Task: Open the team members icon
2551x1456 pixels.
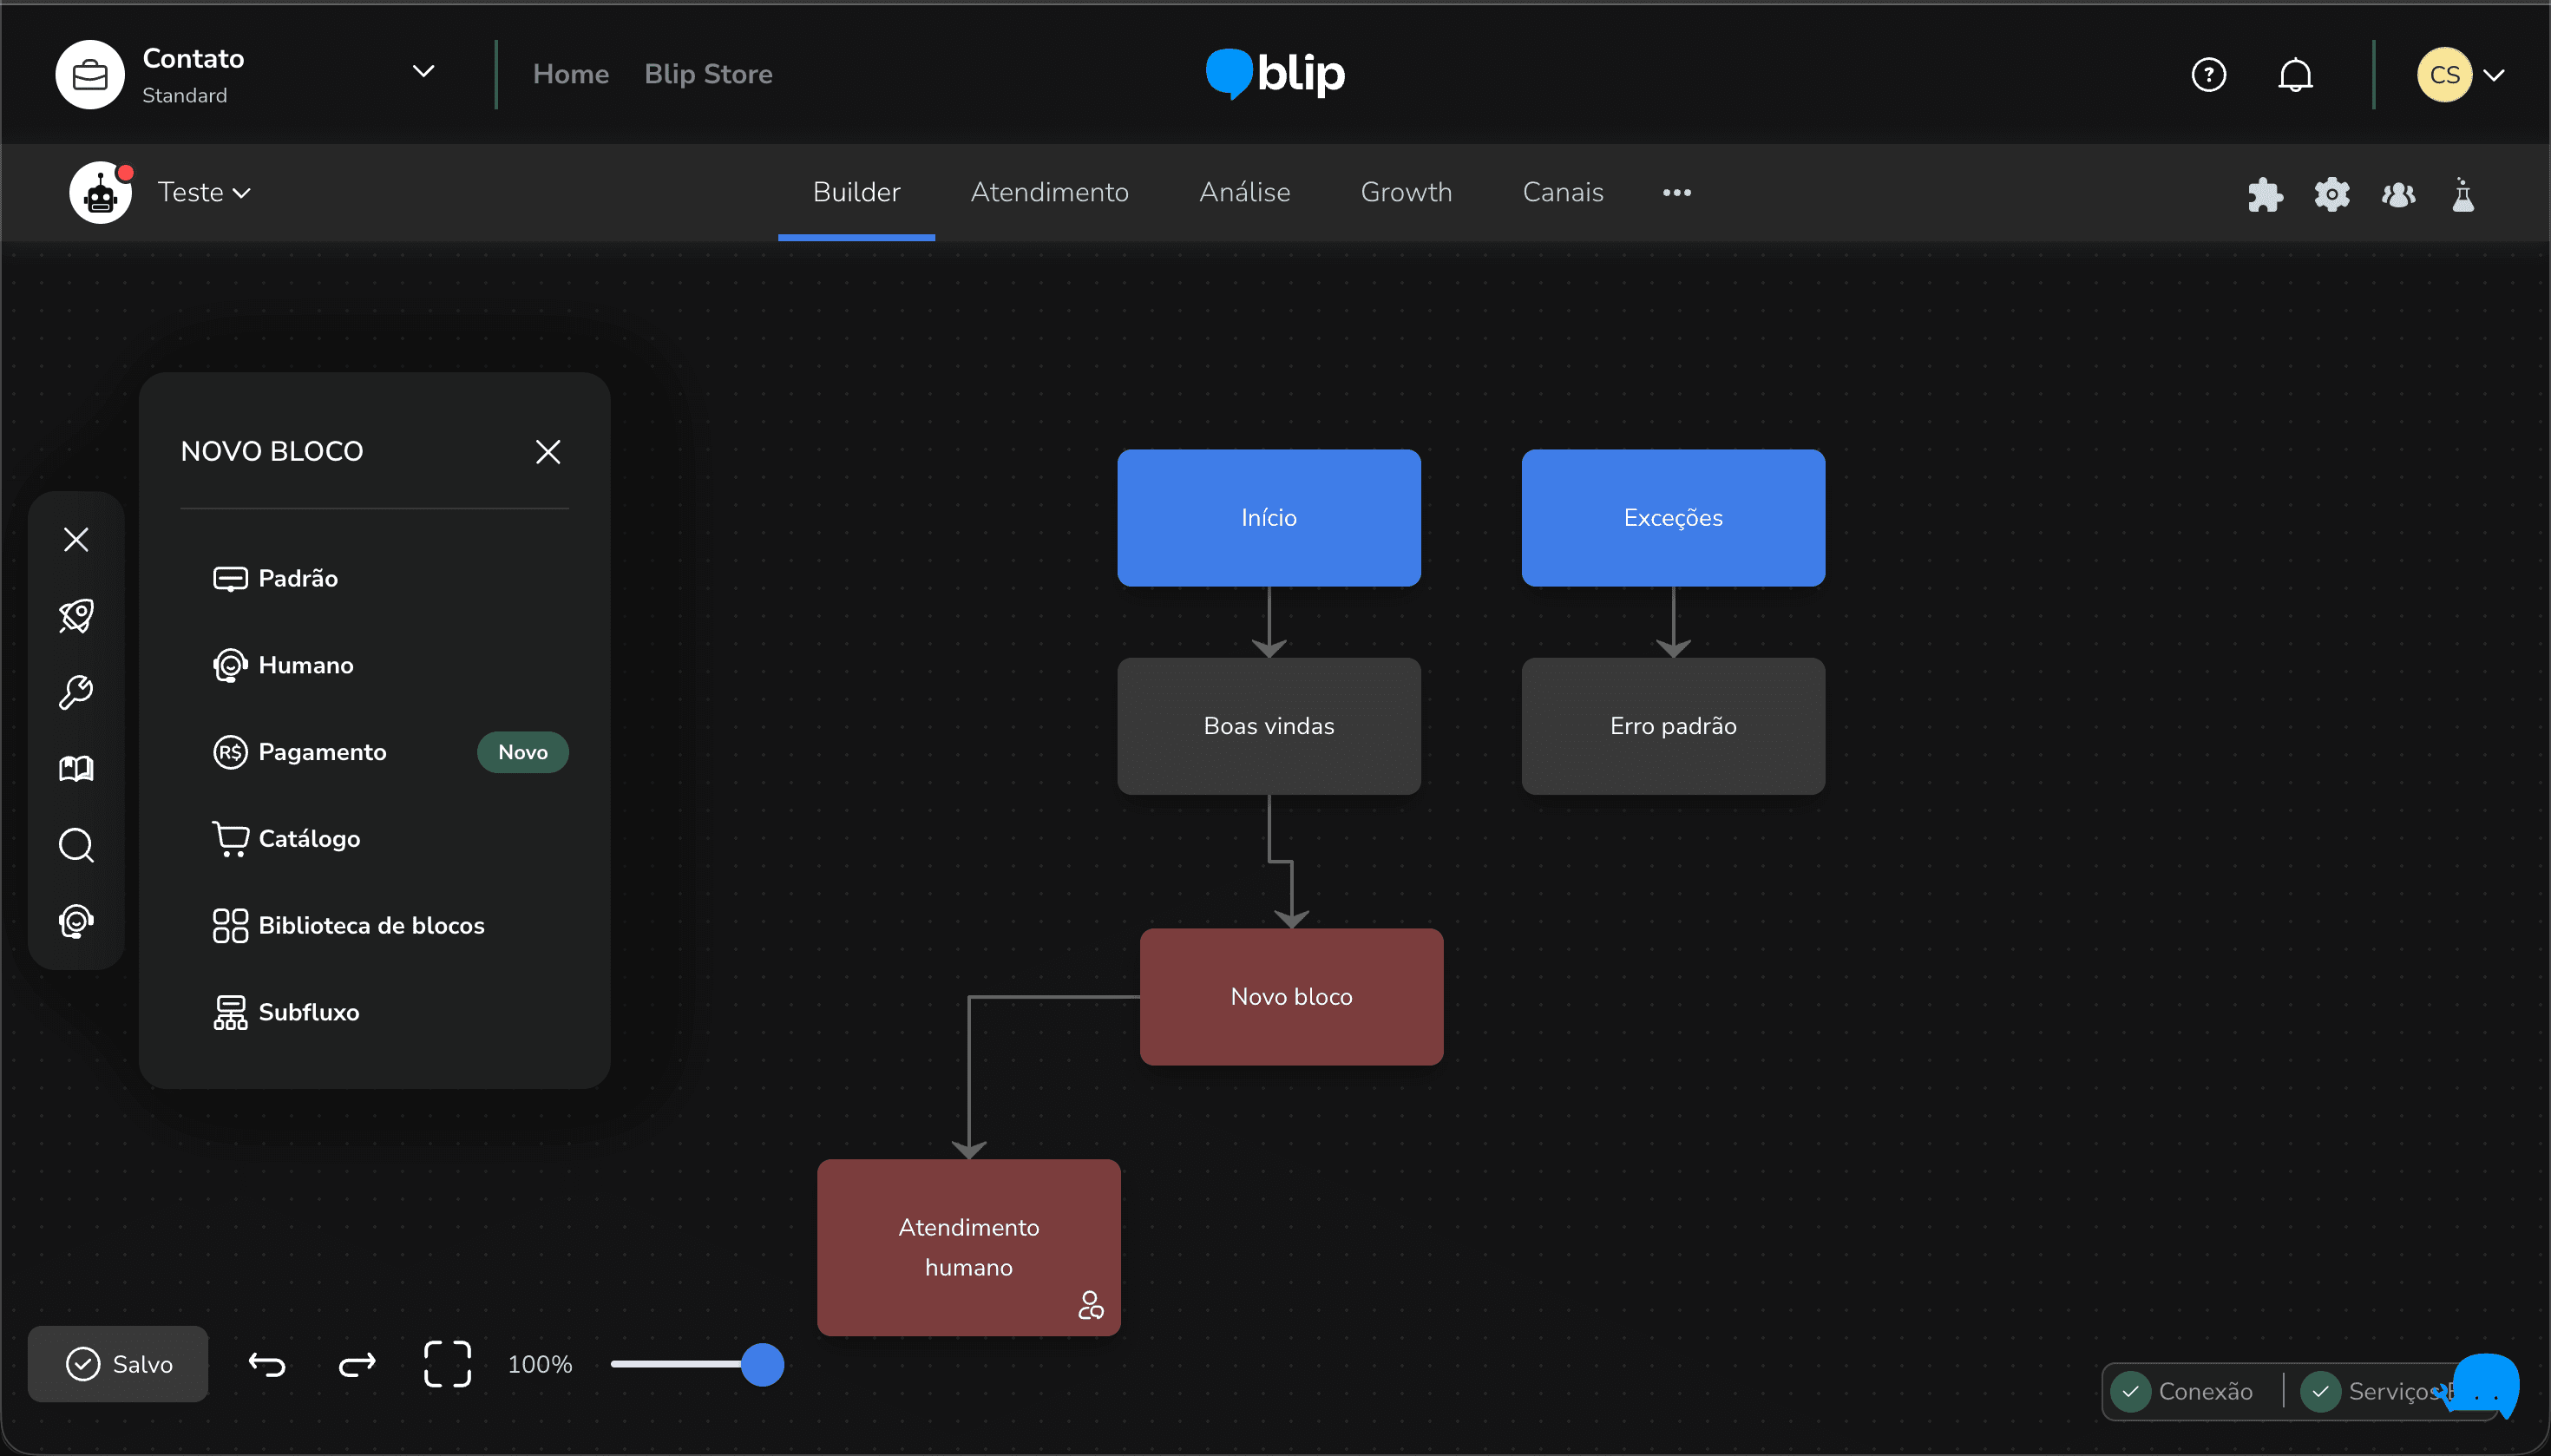Action: 2398,194
